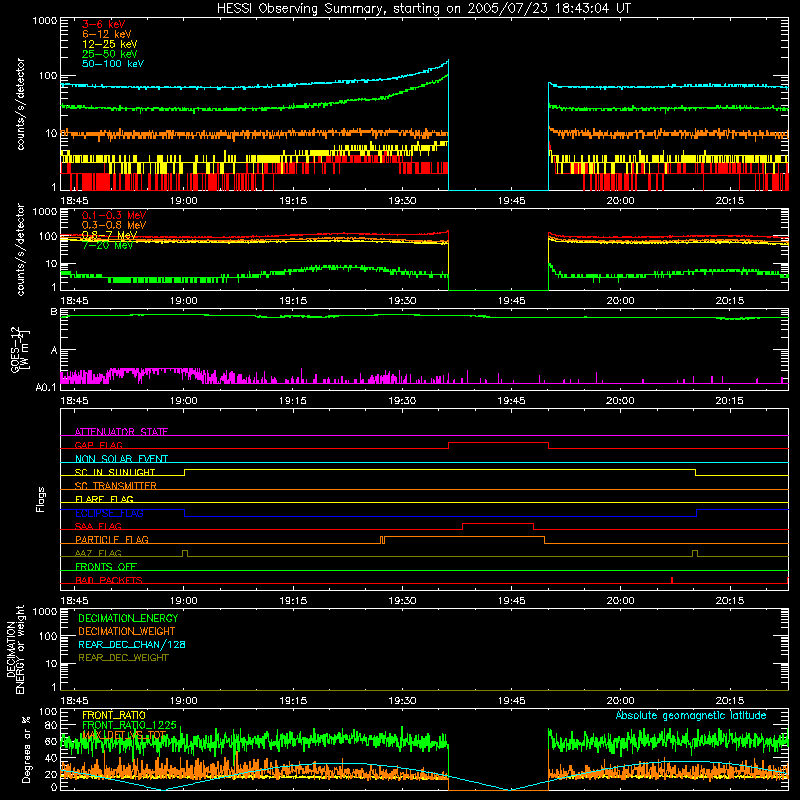Select the '6-12 keV' legend label
The image size is (800, 800).
tap(107, 34)
